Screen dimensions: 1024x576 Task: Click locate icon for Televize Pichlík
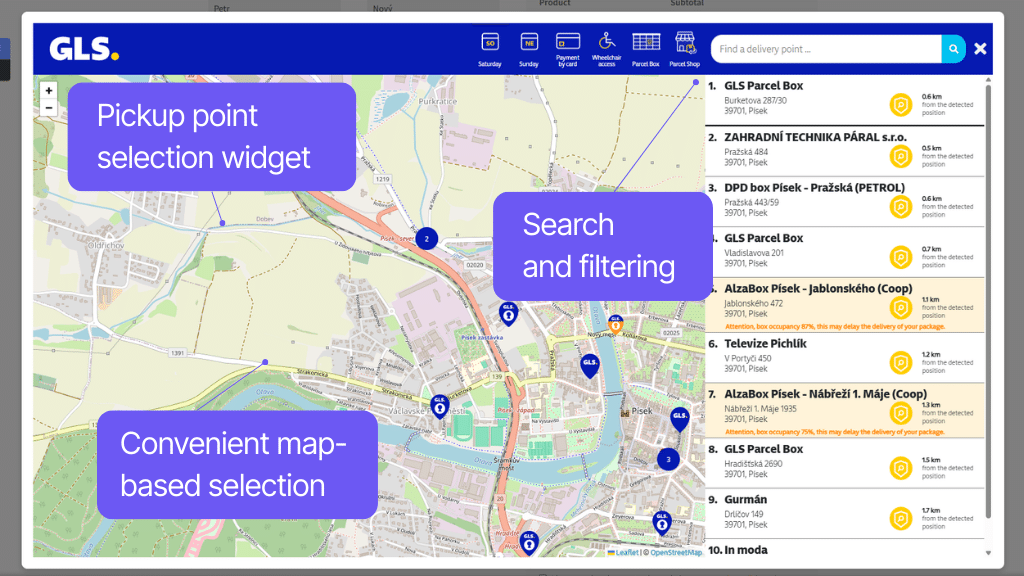pyautogui.click(x=901, y=362)
